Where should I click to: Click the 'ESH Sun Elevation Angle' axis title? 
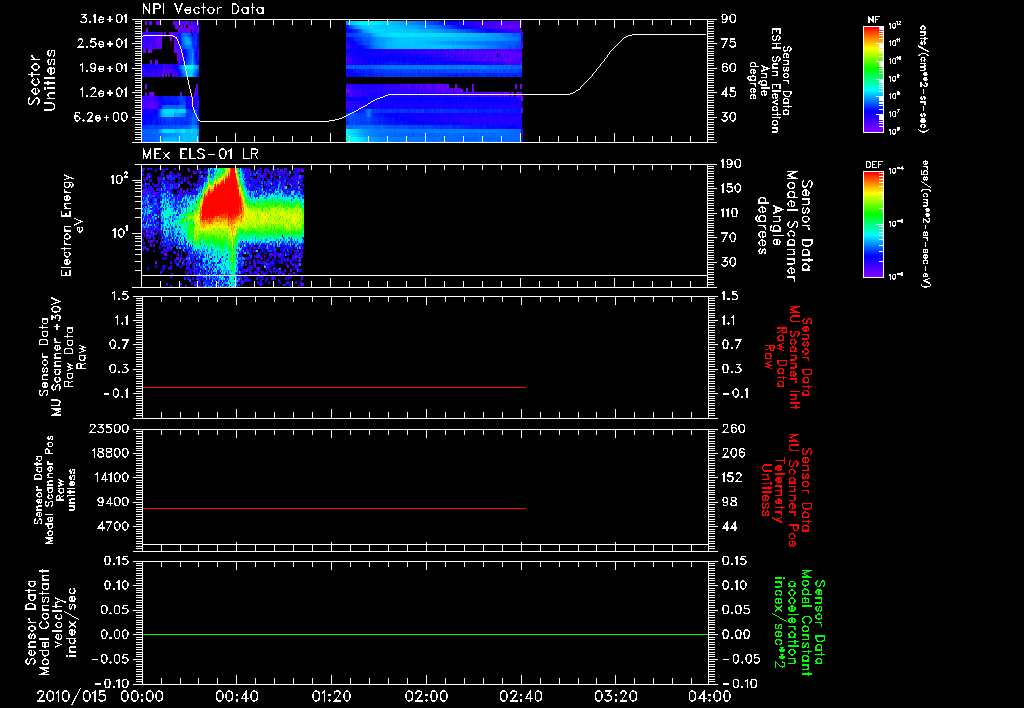click(771, 80)
